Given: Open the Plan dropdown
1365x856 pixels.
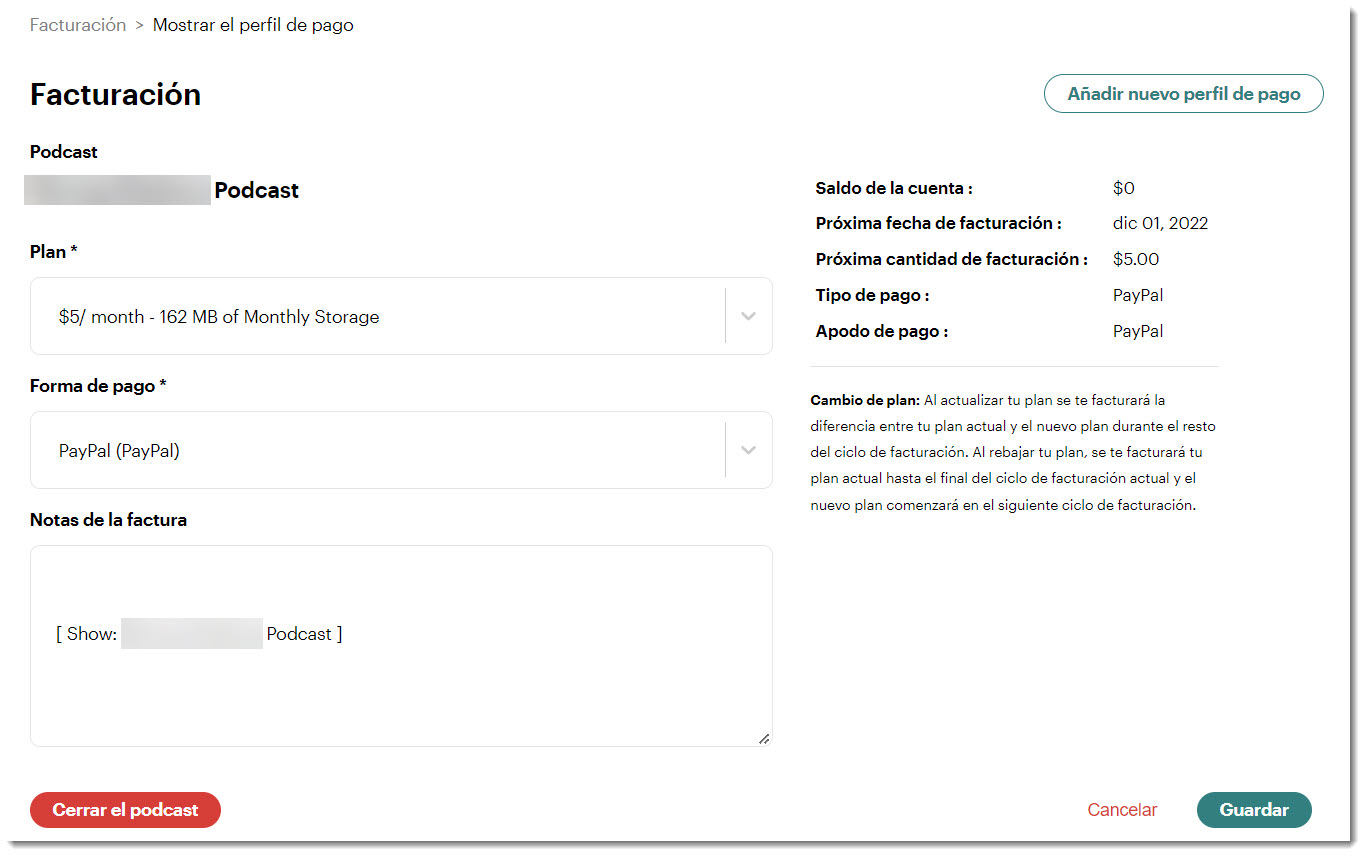Looking at the screenshot, I should point(401,316).
